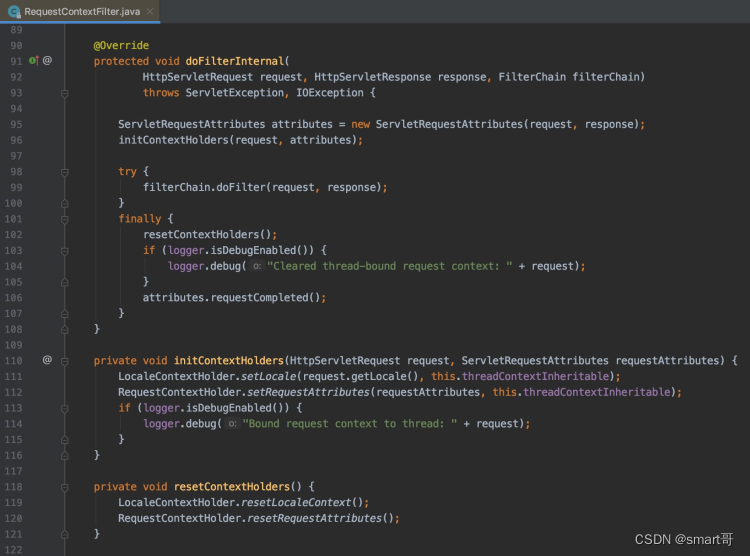Click the overrides-method gutter icon on line 91
750x556 pixels.
point(33,61)
